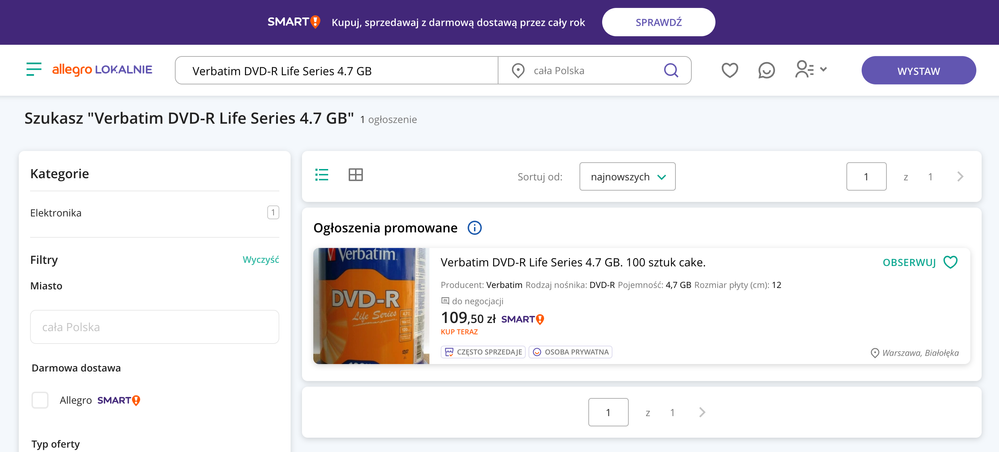The image size is (999, 452).
Task: Click the bottom pagination page number field
Action: (608, 412)
